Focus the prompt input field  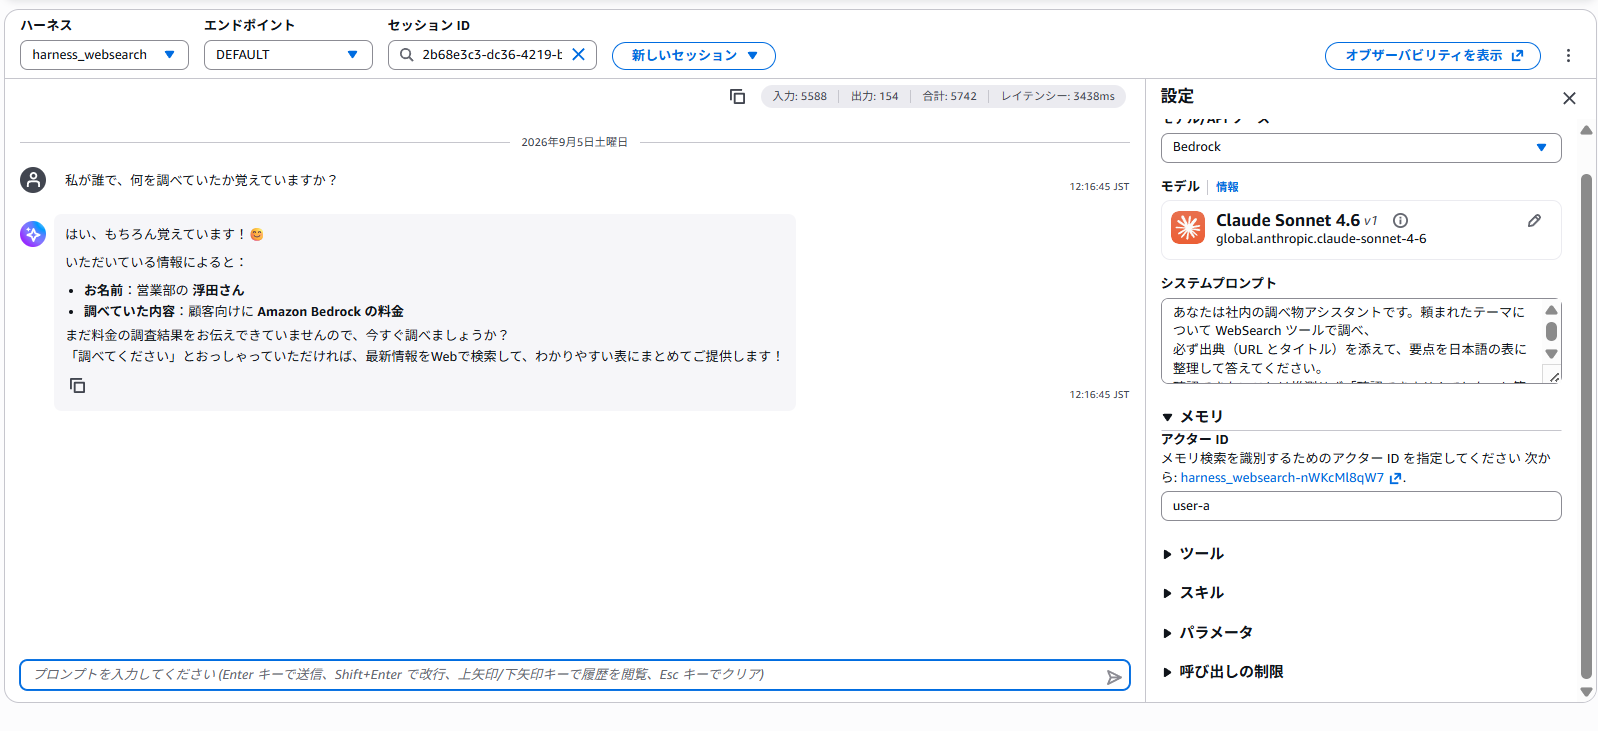575,675
